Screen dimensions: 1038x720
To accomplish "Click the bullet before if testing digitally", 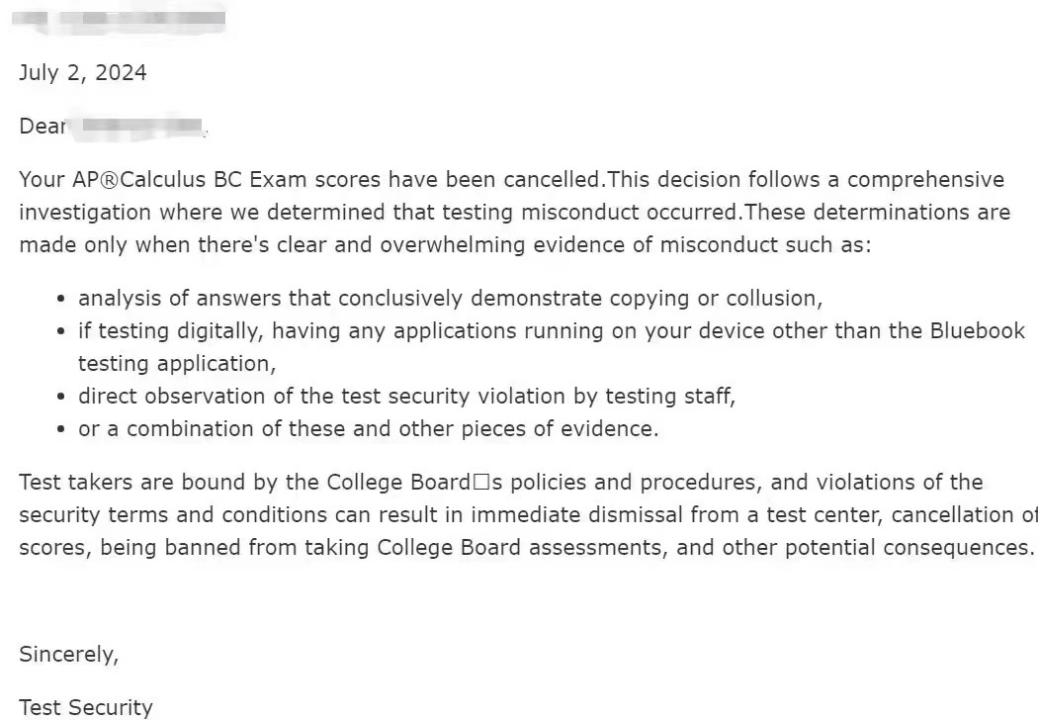I will (x=62, y=332).
